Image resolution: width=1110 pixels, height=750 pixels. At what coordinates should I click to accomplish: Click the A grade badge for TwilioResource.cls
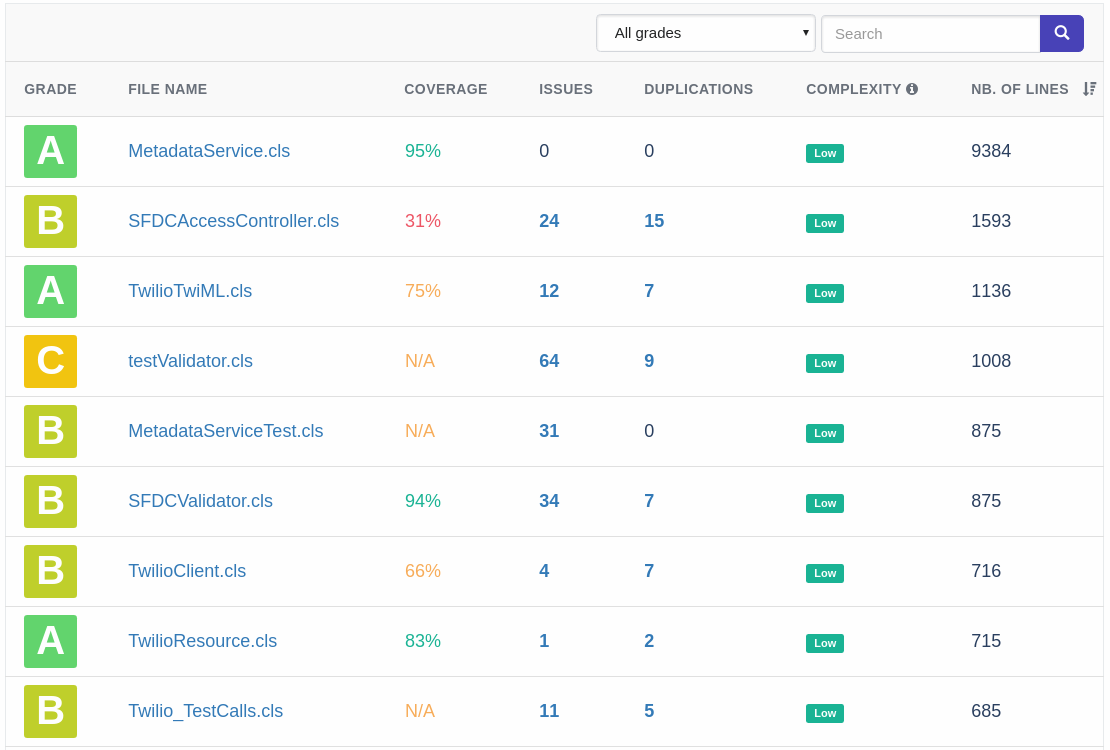pos(50,642)
